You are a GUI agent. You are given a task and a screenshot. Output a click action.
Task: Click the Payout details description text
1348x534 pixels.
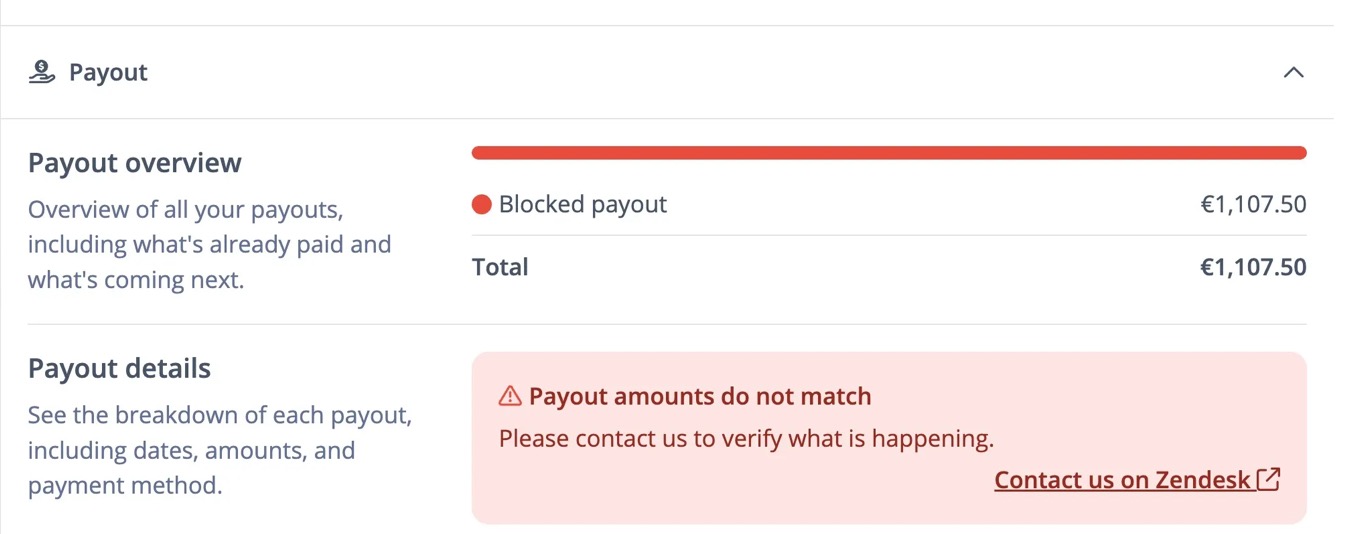(219, 450)
